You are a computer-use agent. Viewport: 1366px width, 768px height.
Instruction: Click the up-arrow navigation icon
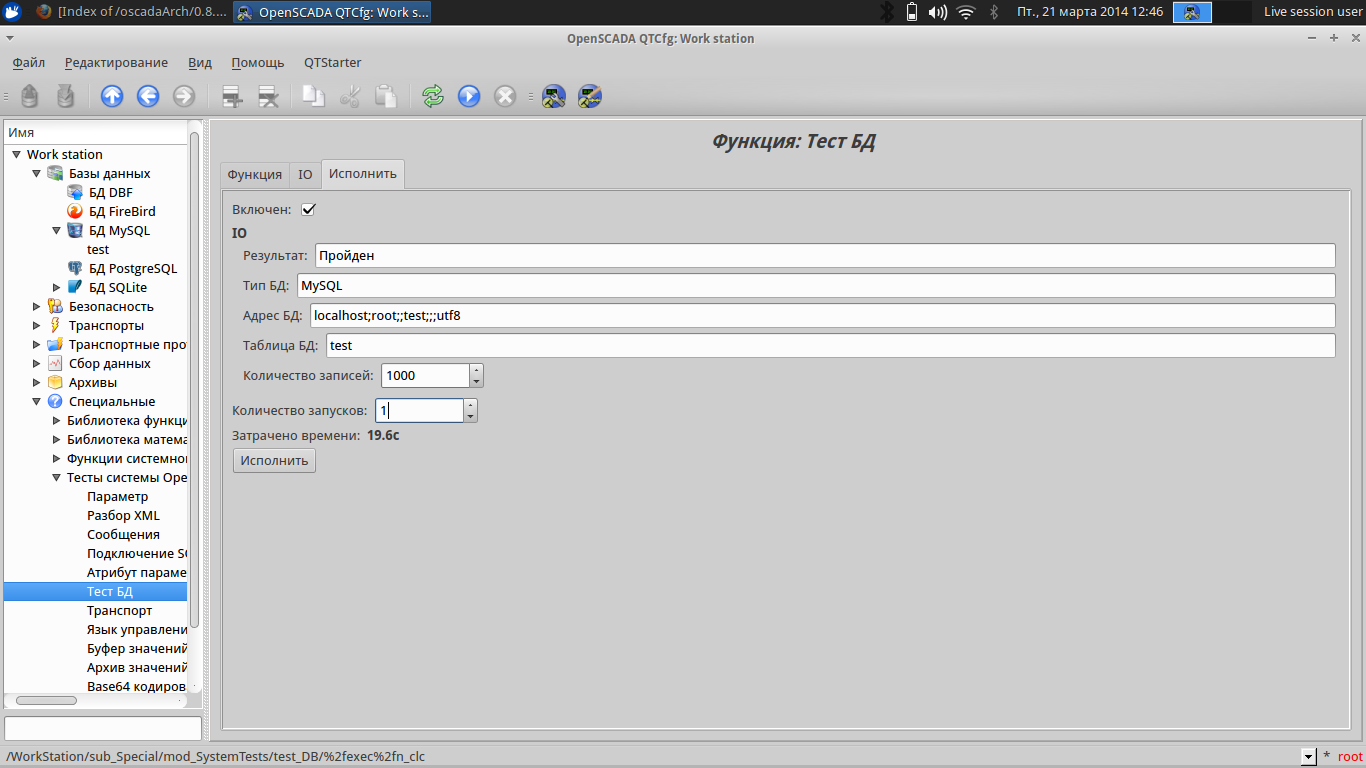pyautogui.click(x=112, y=96)
